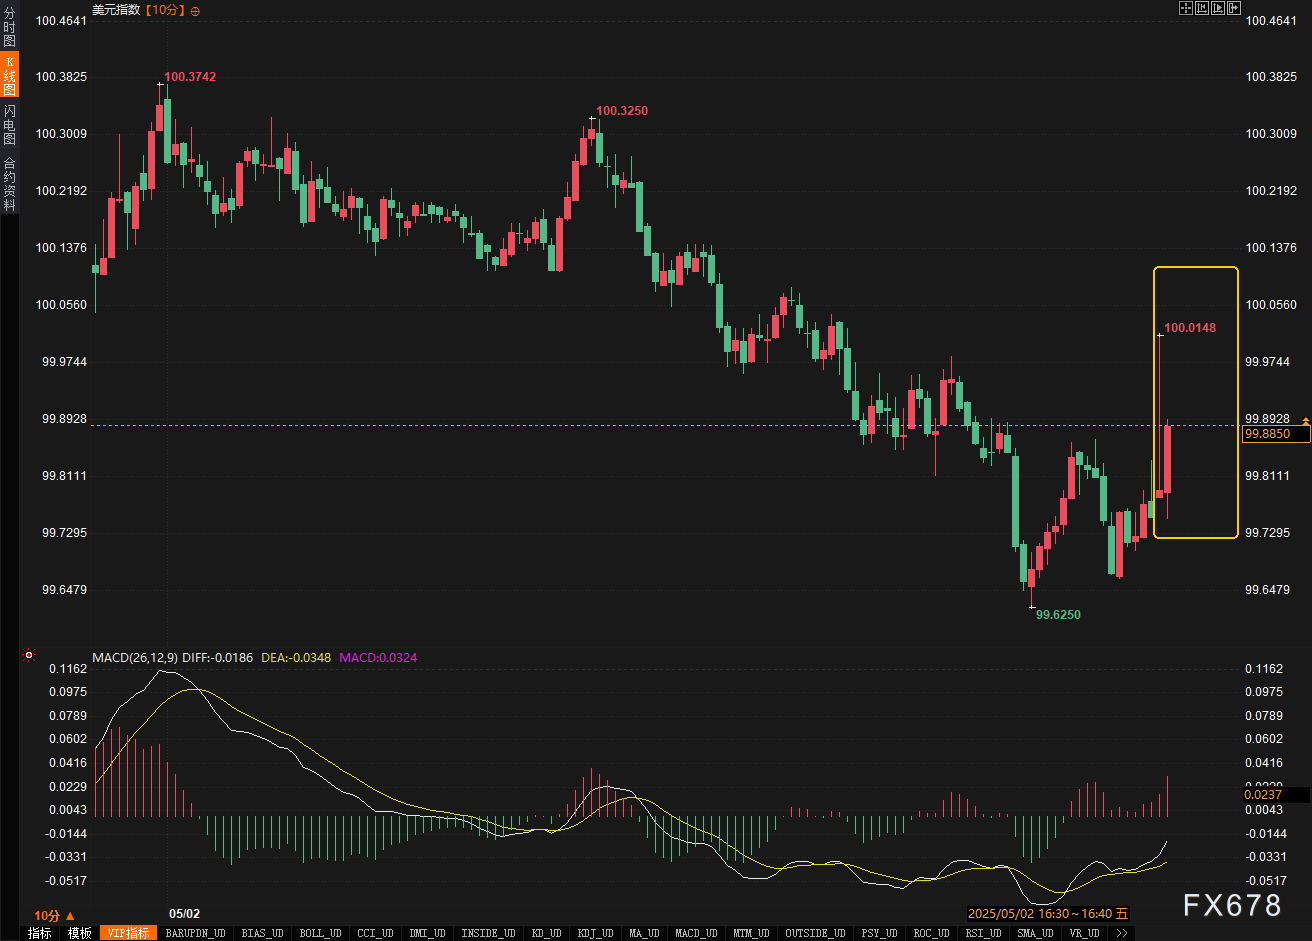The image size is (1312, 941).
Task: Switch to 分时图 view in left sidebar
Action: [9, 28]
